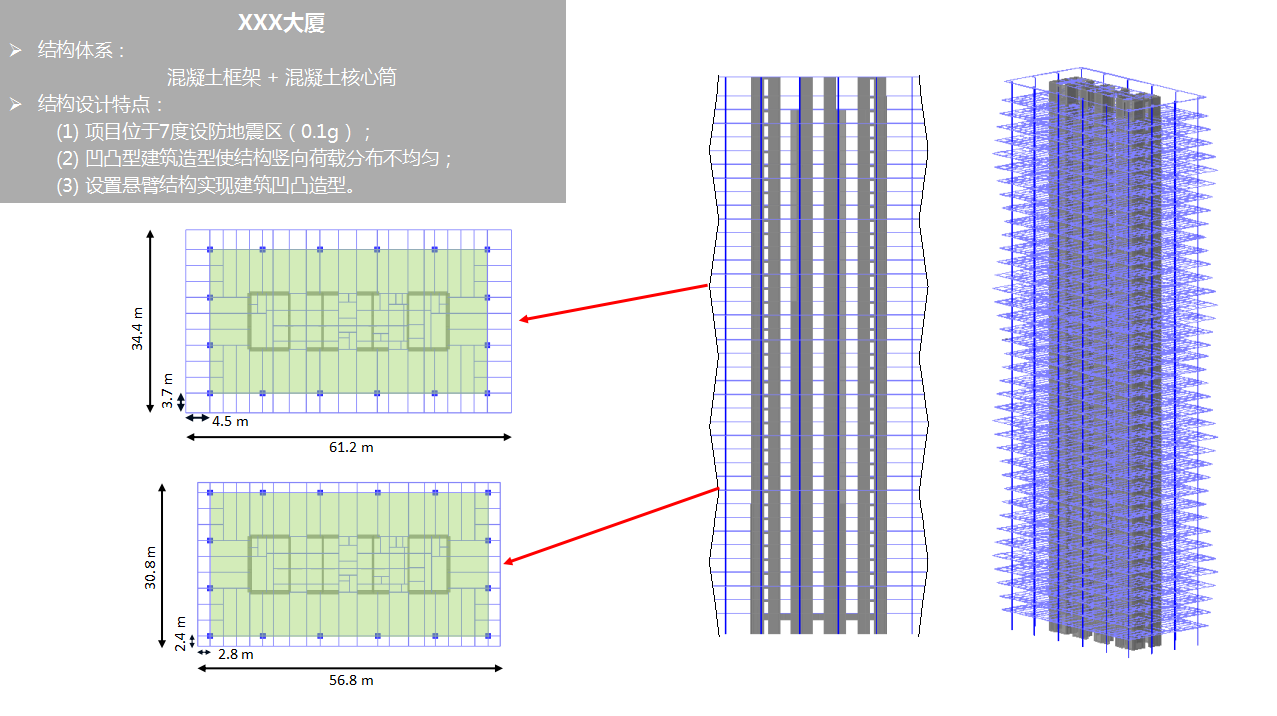Click the heading 结构体系：

pos(82,50)
